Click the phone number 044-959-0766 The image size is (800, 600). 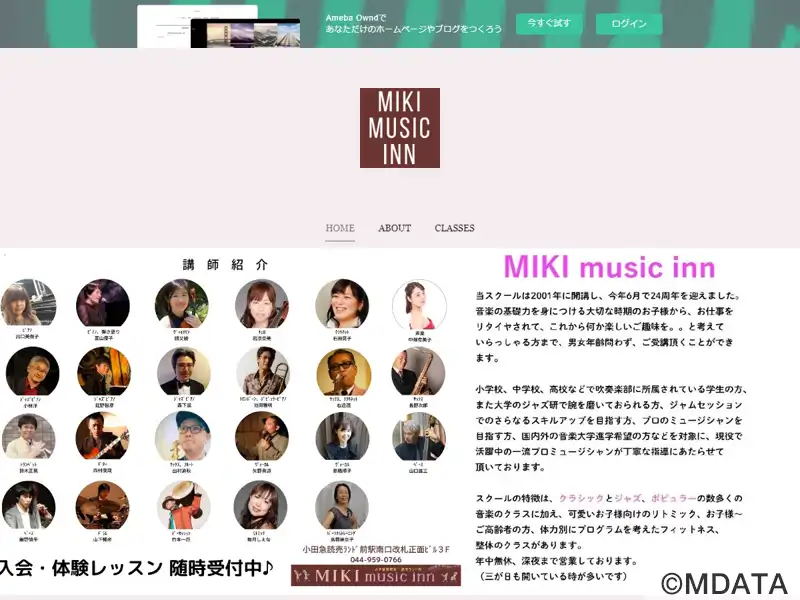[376, 560]
